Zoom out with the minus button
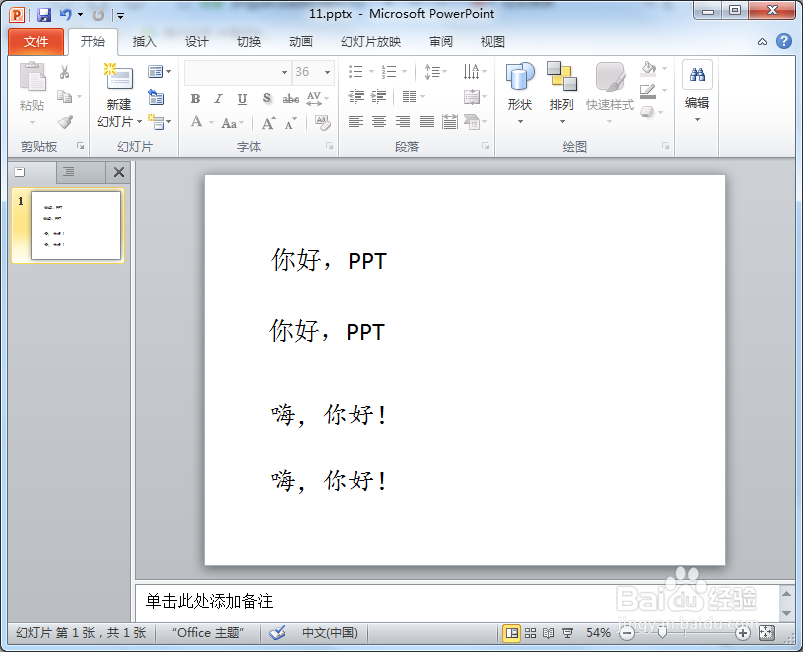 [626, 634]
